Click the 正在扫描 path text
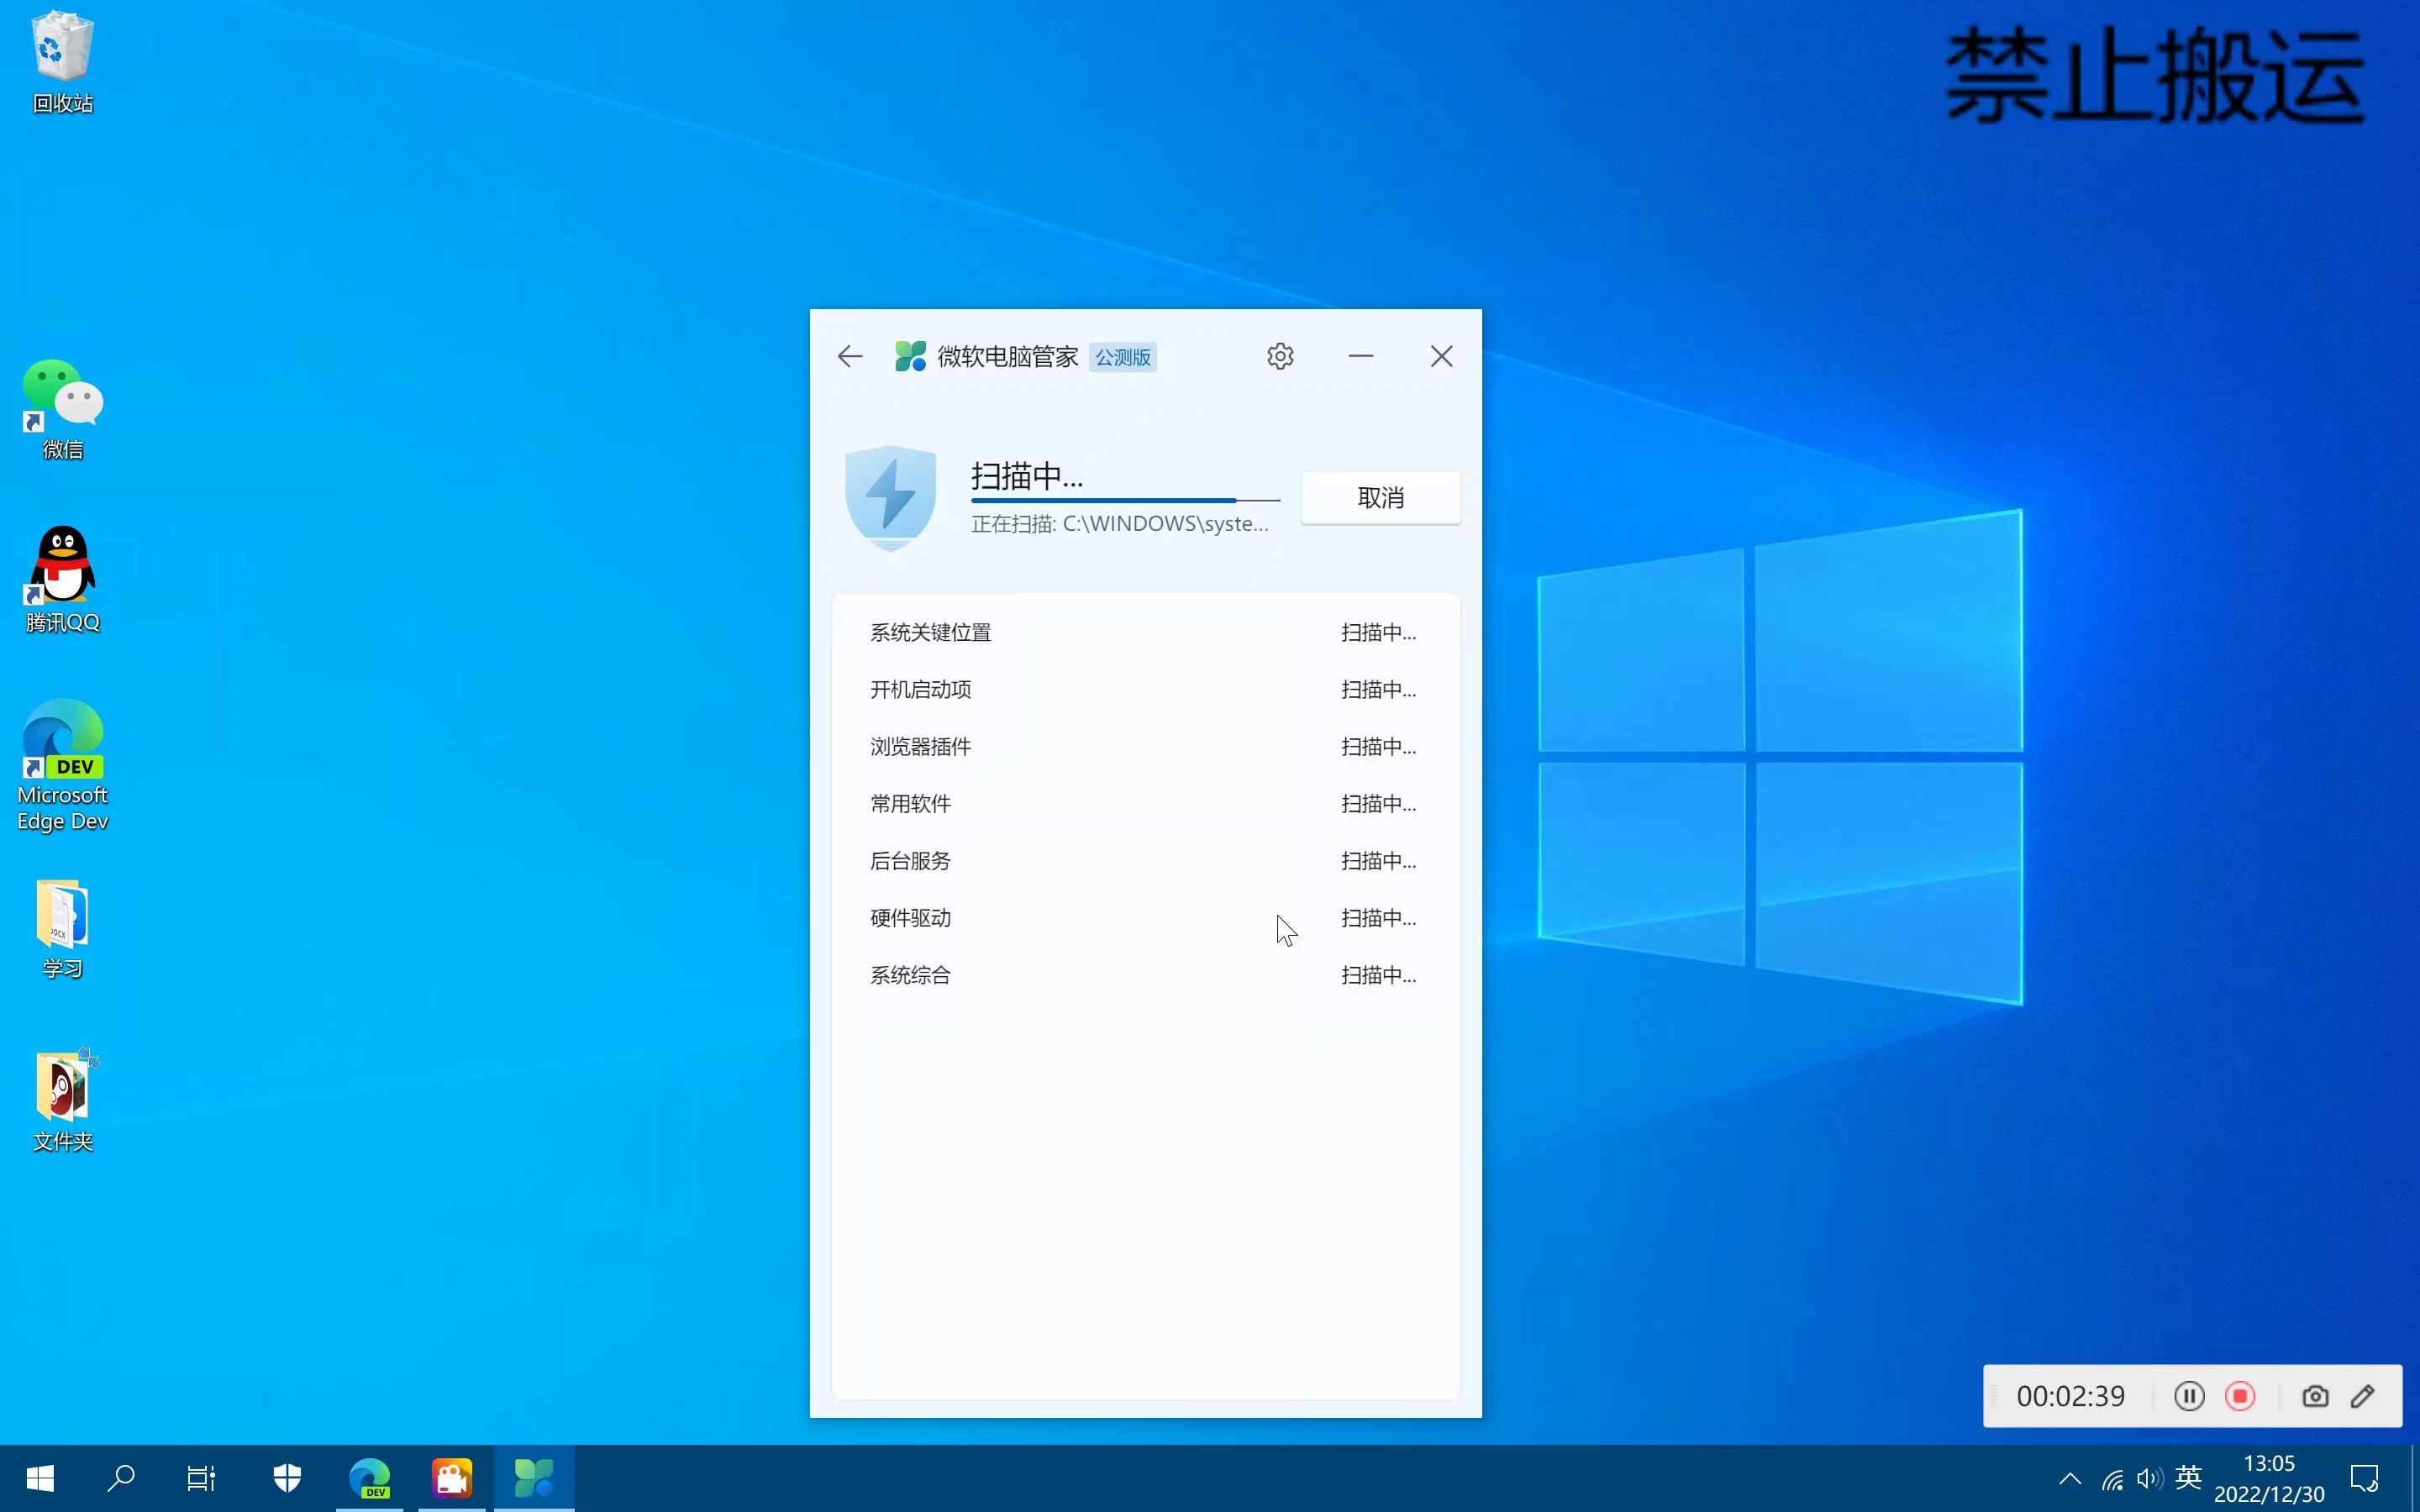Image resolution: width=2420 pixels, height=1512 pixels. click(1120, 524)
